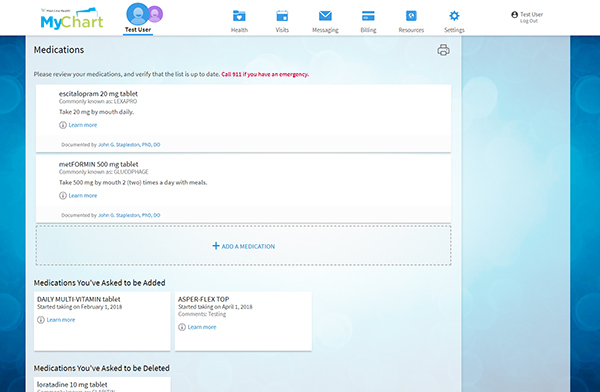Click the MyChart logo
Viewport: 600px width, 392px height.
72,19
